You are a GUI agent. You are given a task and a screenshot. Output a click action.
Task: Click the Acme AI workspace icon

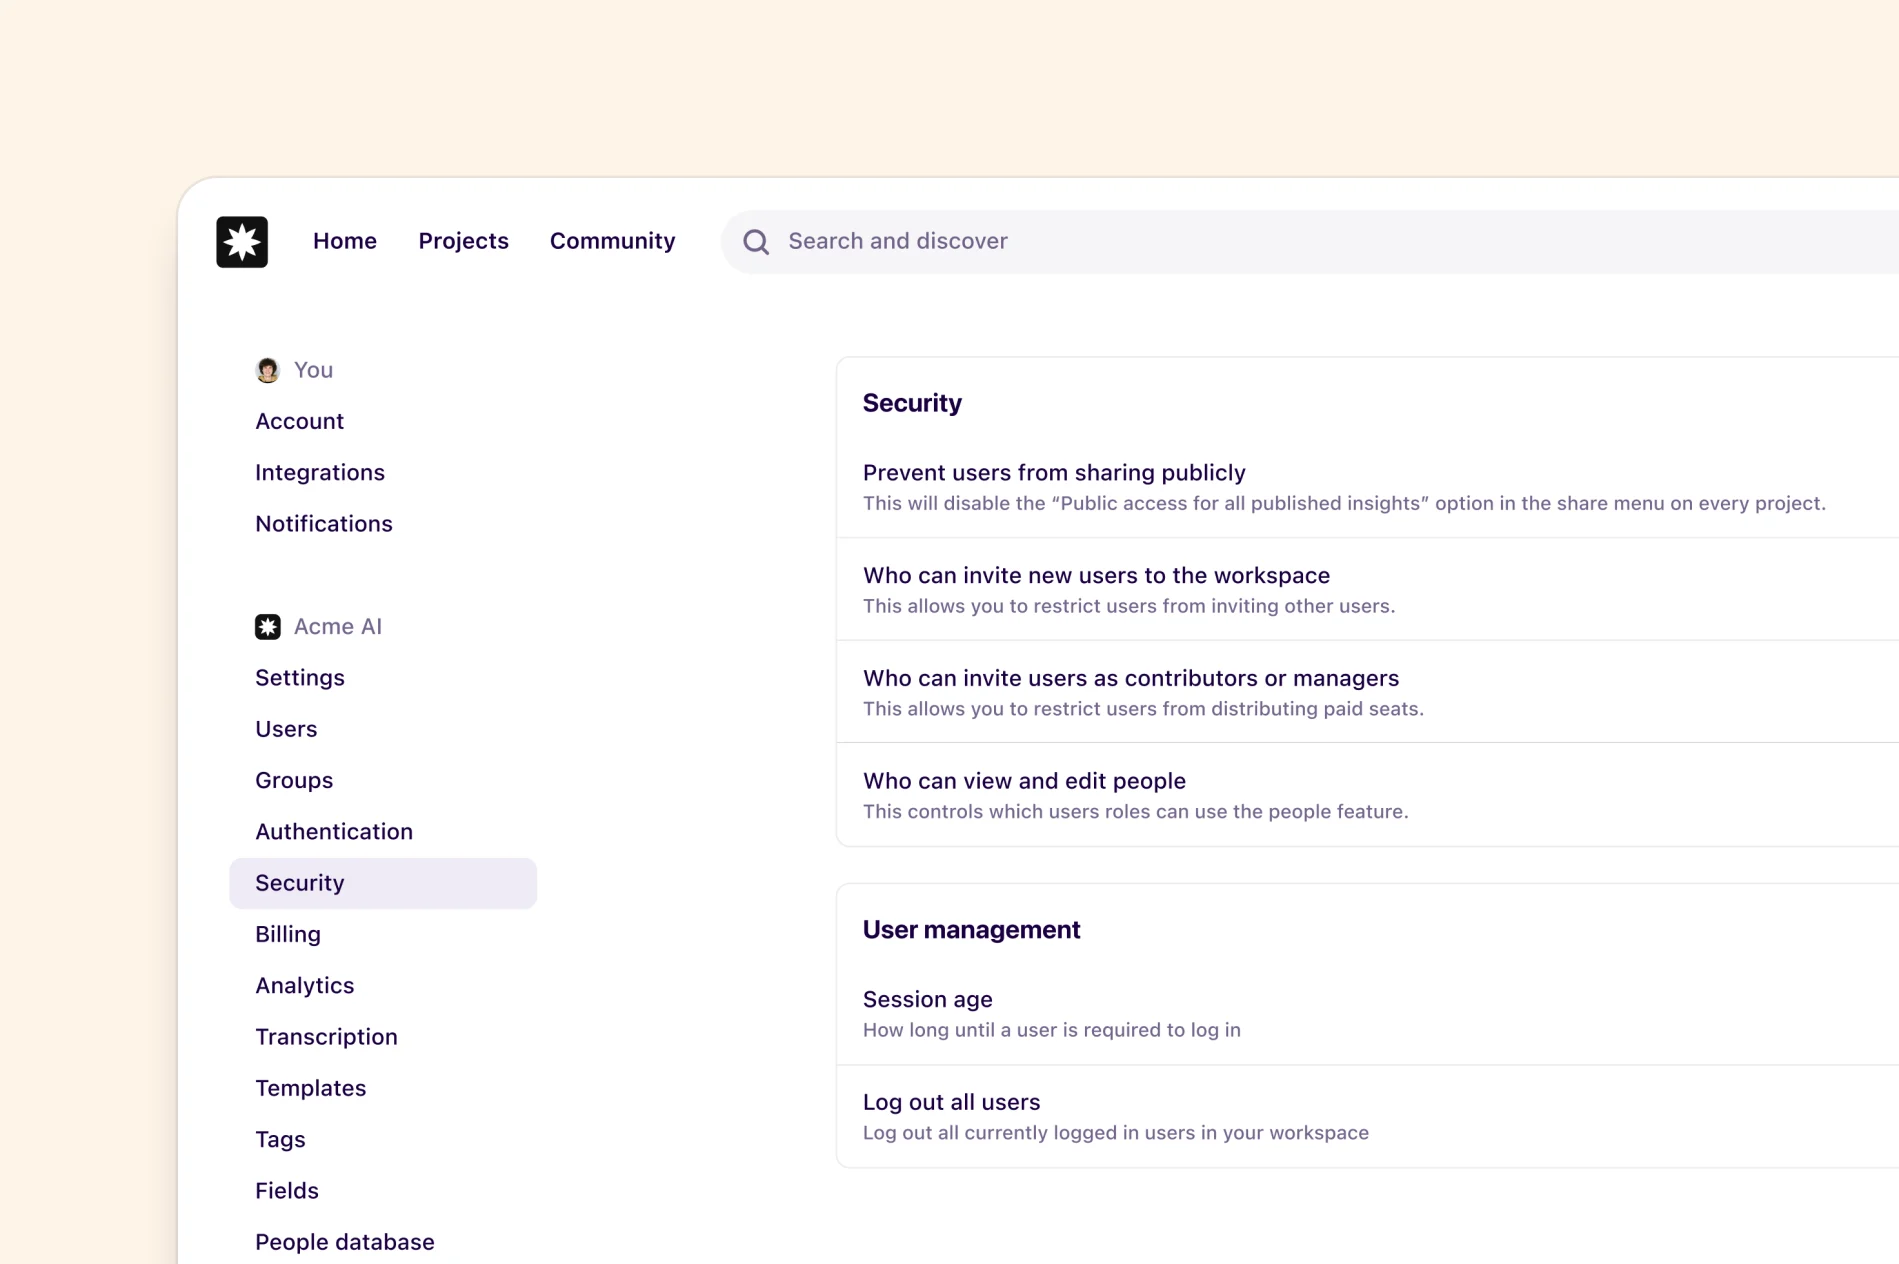pyautogui.click(x=267, y=626)
